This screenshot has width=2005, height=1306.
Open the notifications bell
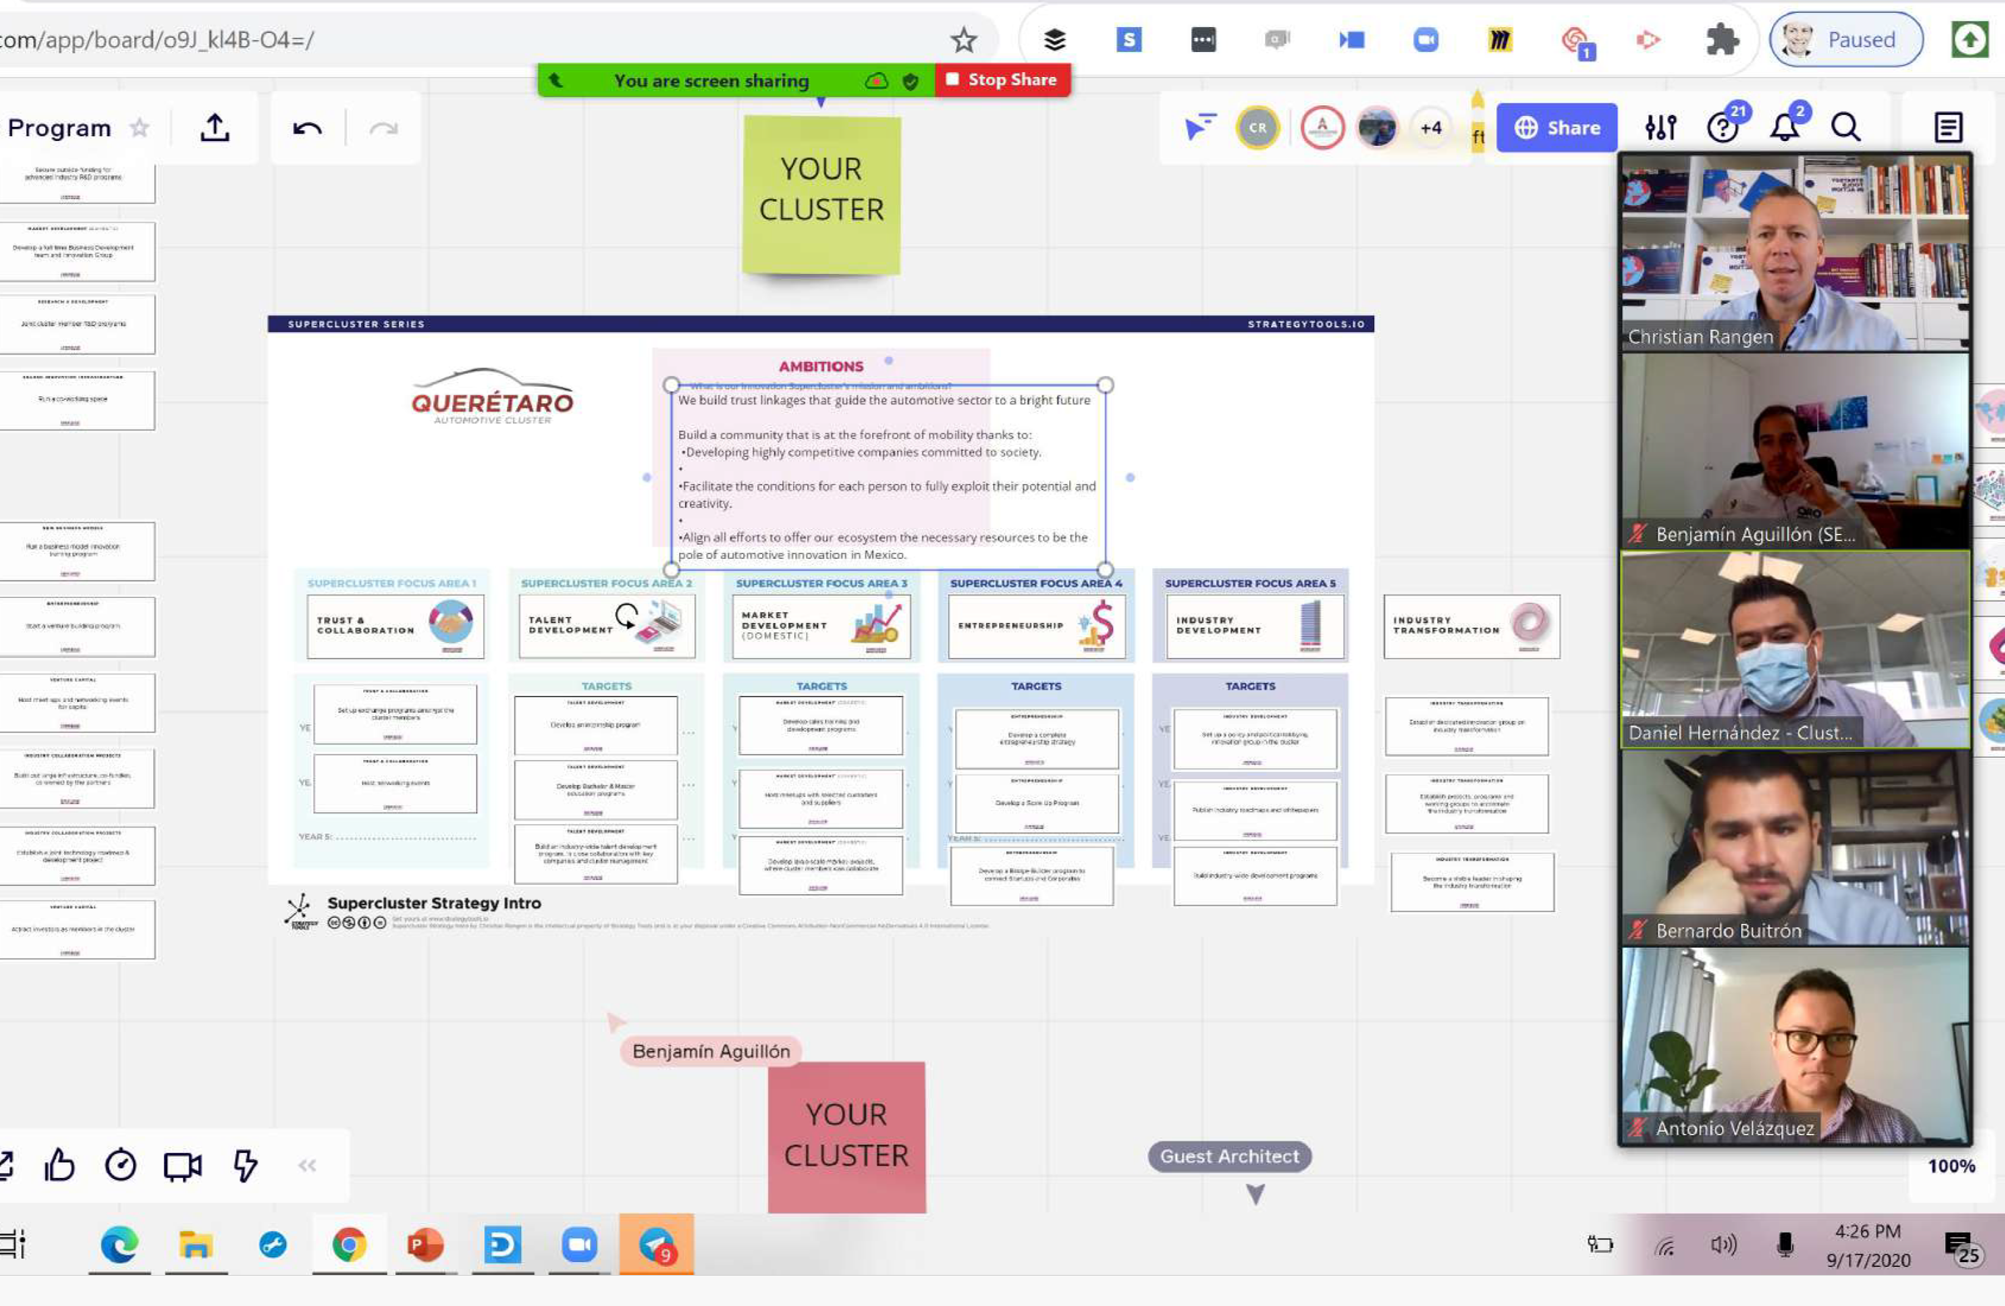1785,128
